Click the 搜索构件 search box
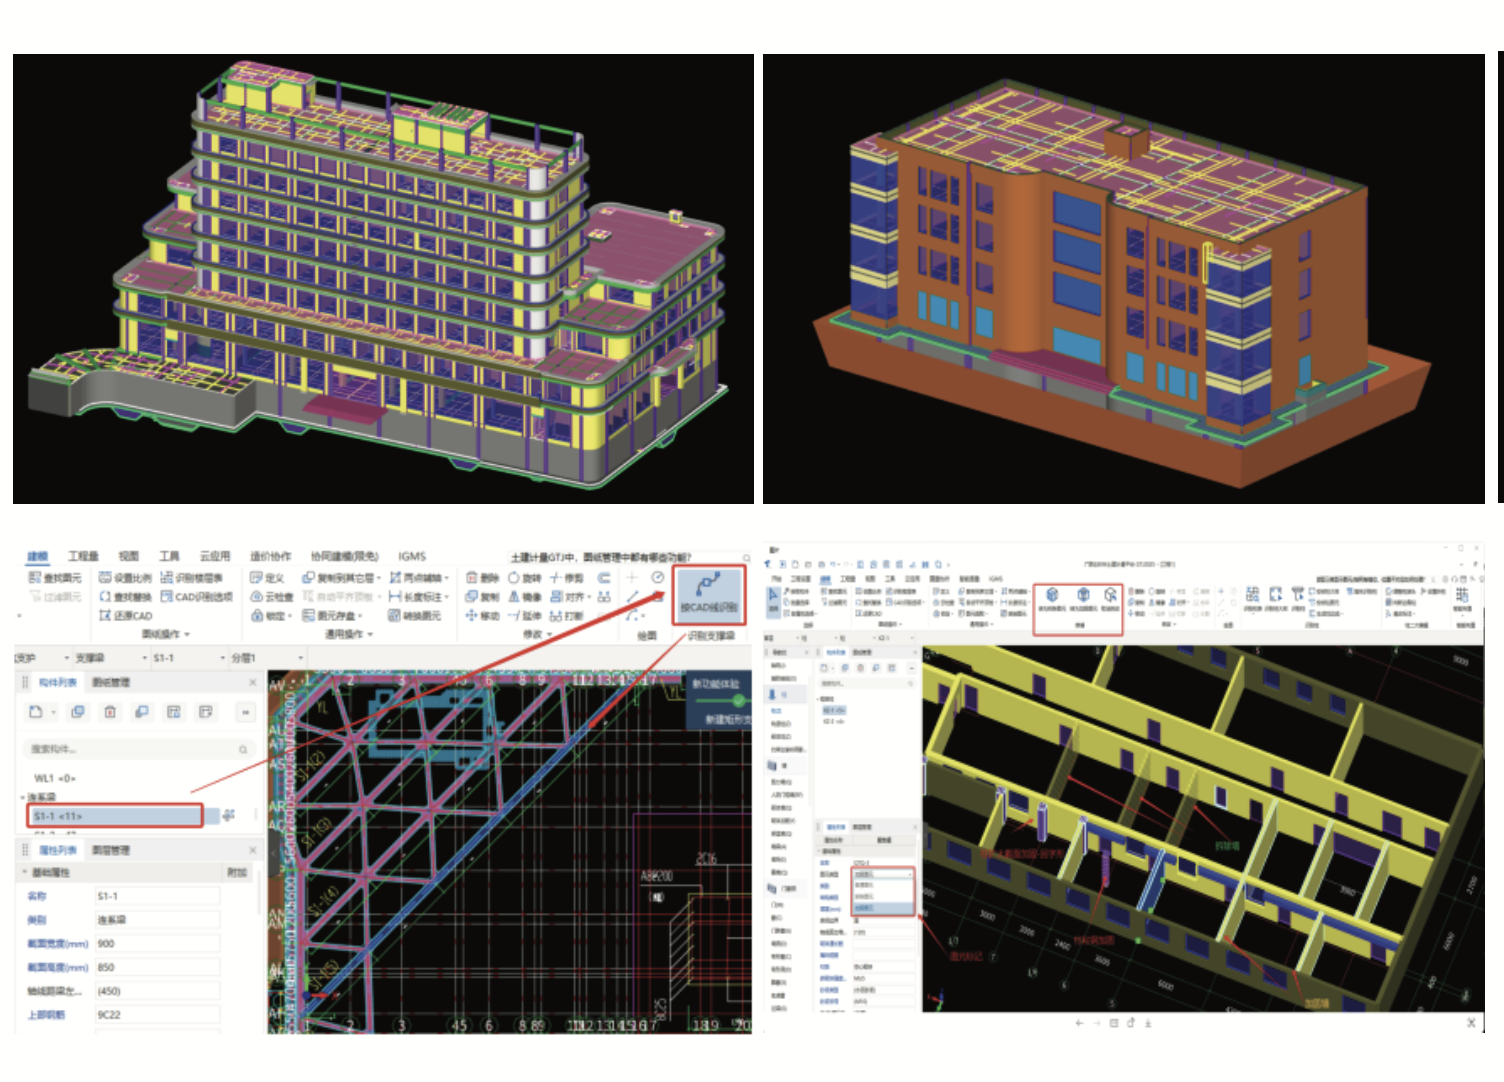Viewport: 1504px width, 1082px height. click(135, 749)
